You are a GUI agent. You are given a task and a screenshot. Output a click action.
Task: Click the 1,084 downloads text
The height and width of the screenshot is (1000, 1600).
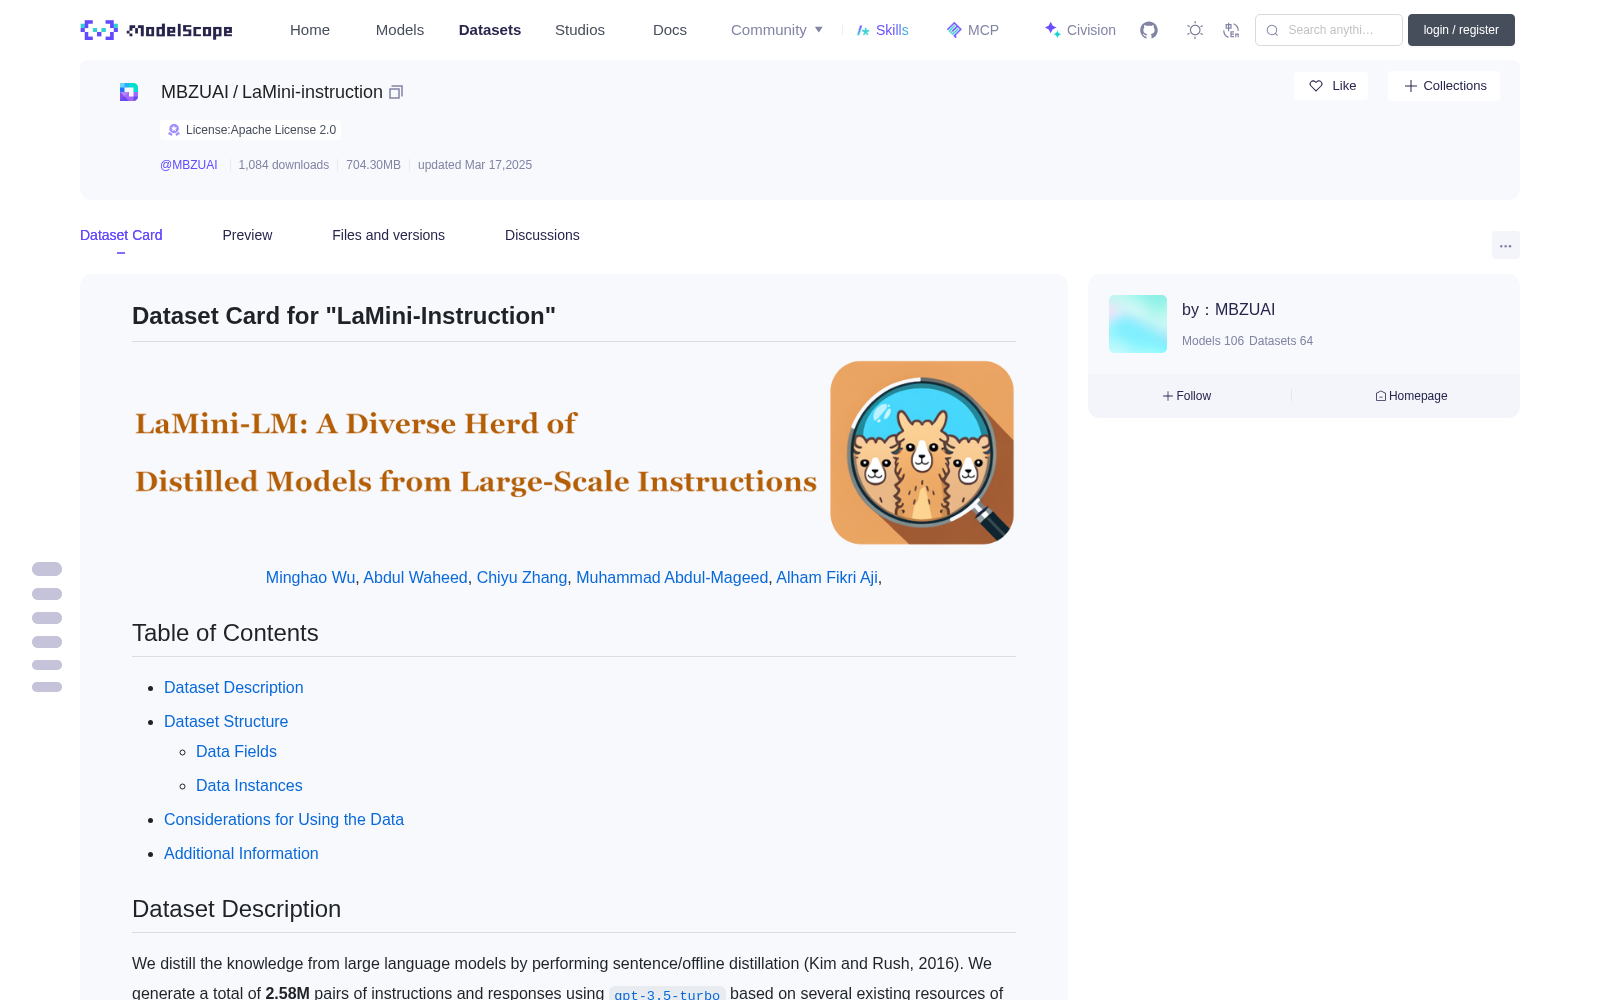(x=284, y=165)
